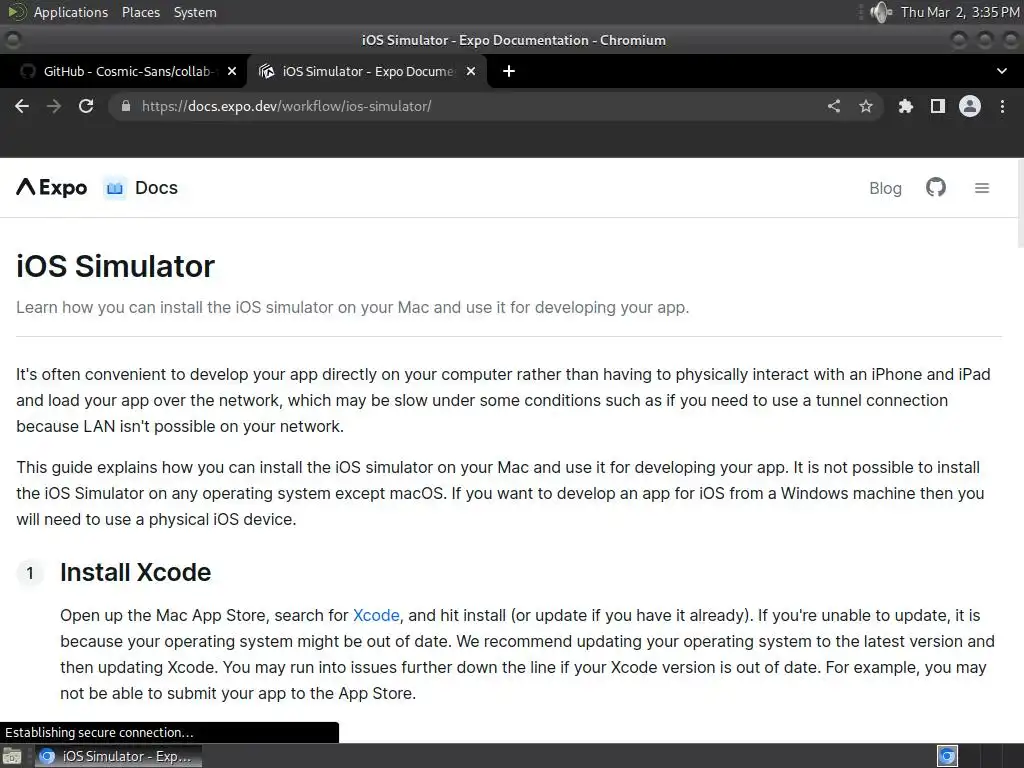Reload the Expo docs page
The height and width of the screenshot is (768, 1024).
tap(86, 106)
